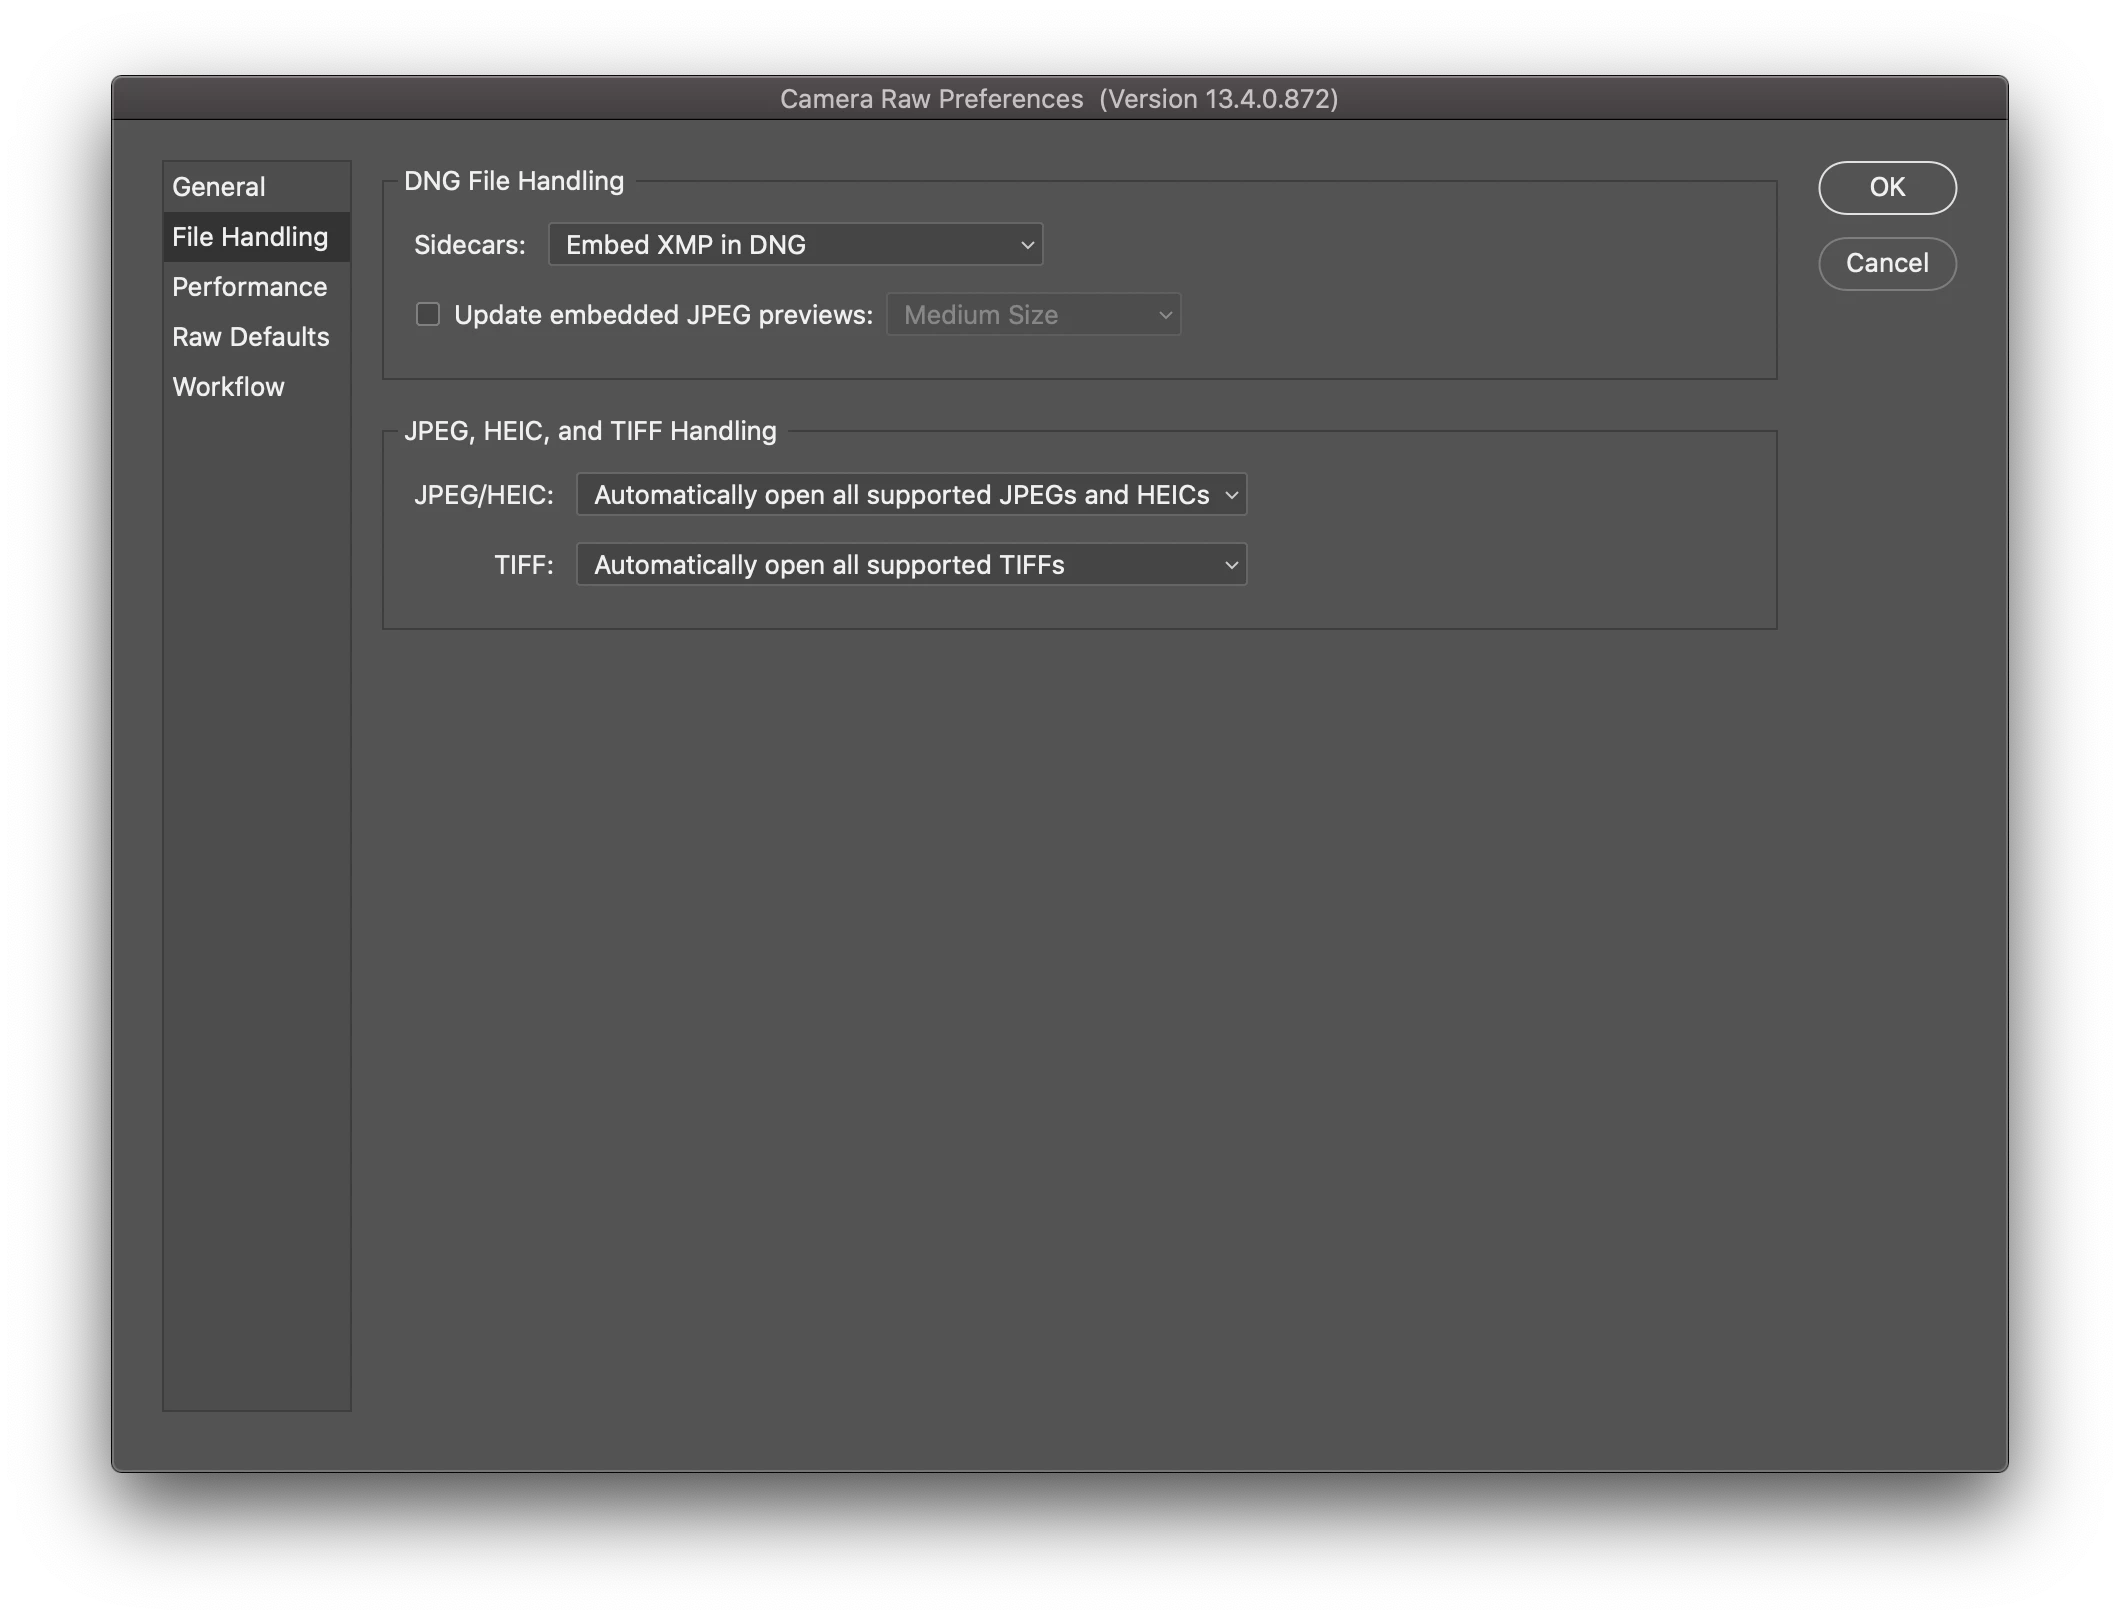The height and width of the screenshot is (1620, 2120).
Task: Open the General preferences section
Action: point(218,187)
